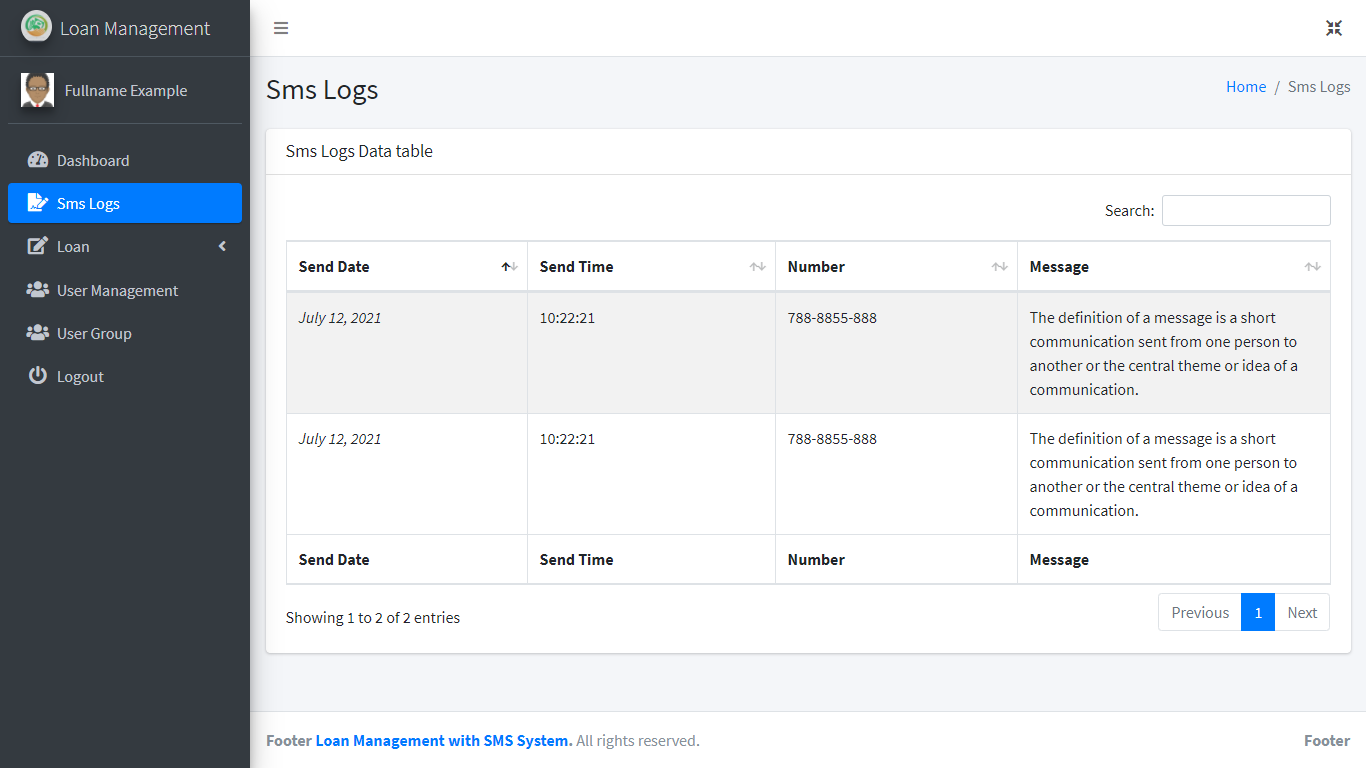Viewport: 1366px width, 768px height.
Task: Click the Send Date header label
Action: (334, 267)
